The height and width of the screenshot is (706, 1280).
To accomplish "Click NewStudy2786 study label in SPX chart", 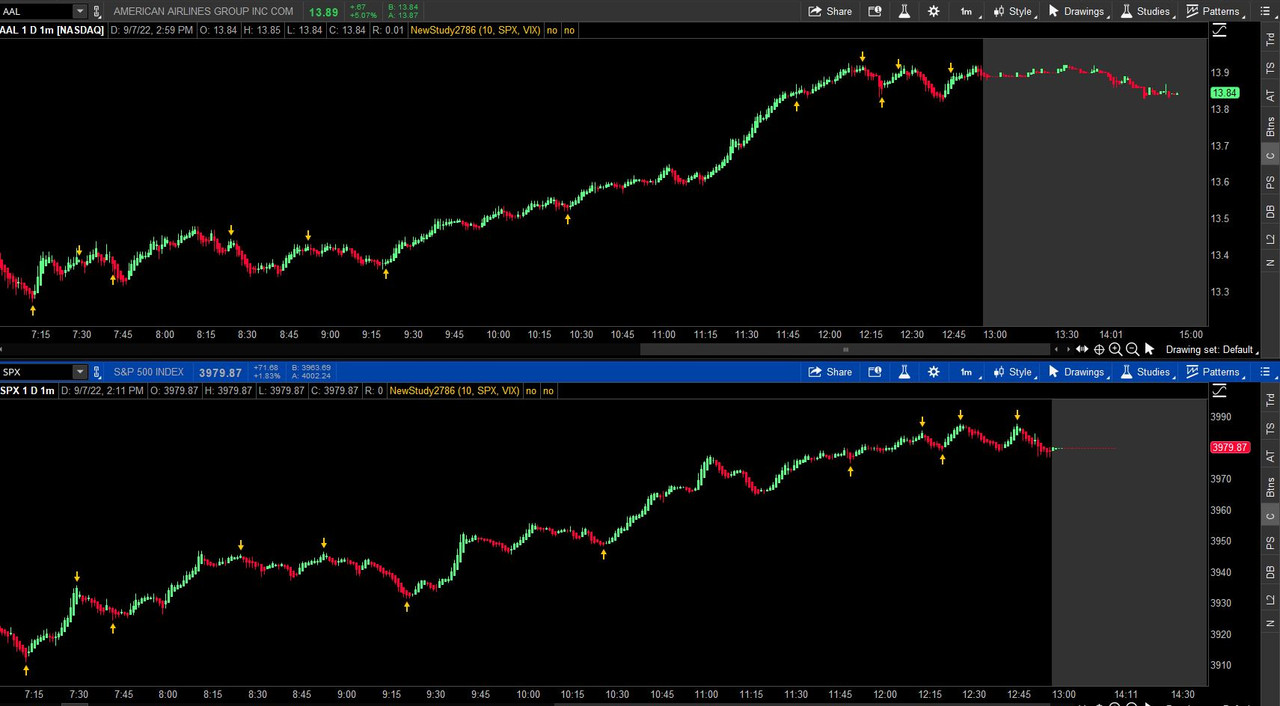I will pos(455,391).
